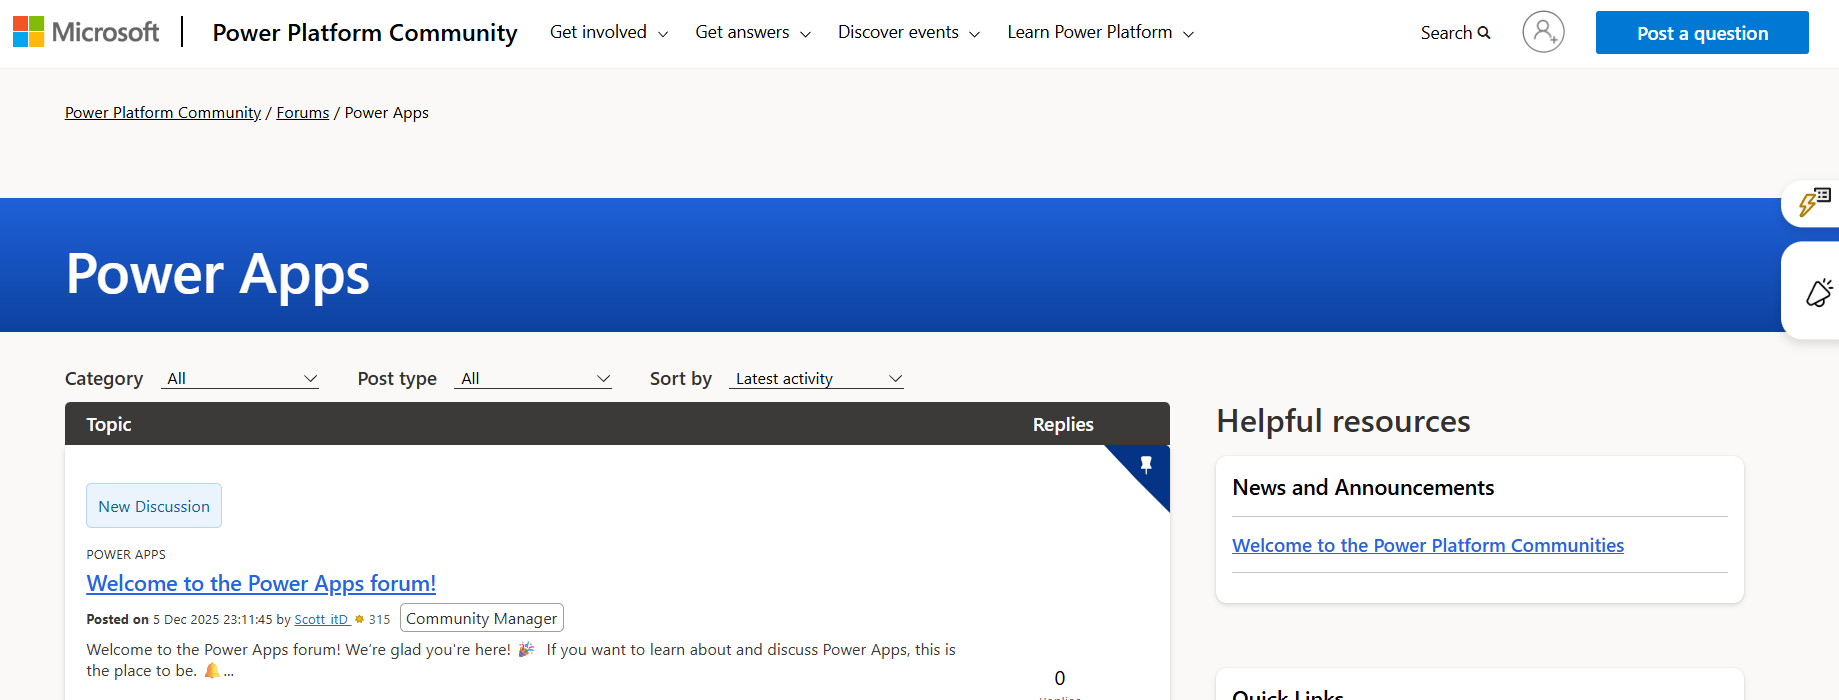The width and height of the screenshot is (1839, 700).
Task: Click the Microsoft logo
Action: pyautogui.click(x=86, y=32)
